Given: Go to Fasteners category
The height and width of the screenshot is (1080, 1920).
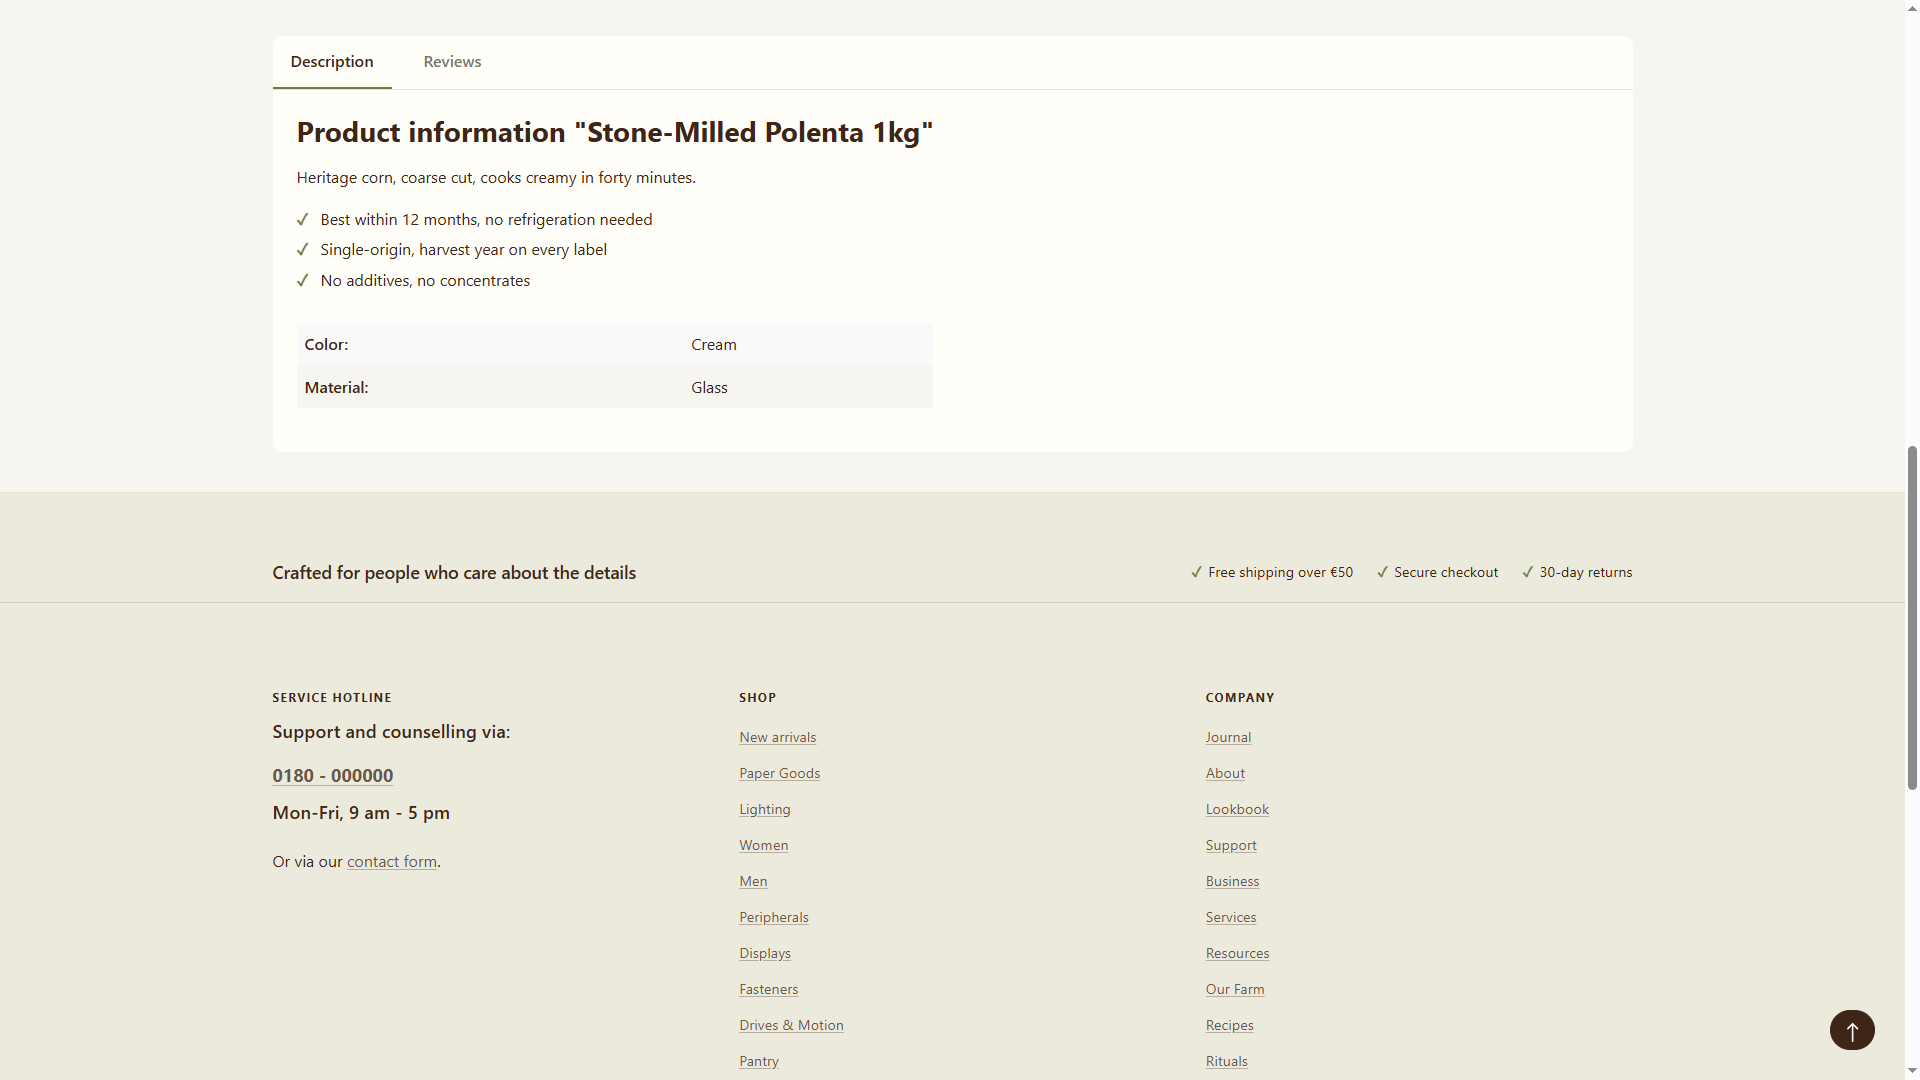Looking at the screenshot, I should click(x=768, y=990).
